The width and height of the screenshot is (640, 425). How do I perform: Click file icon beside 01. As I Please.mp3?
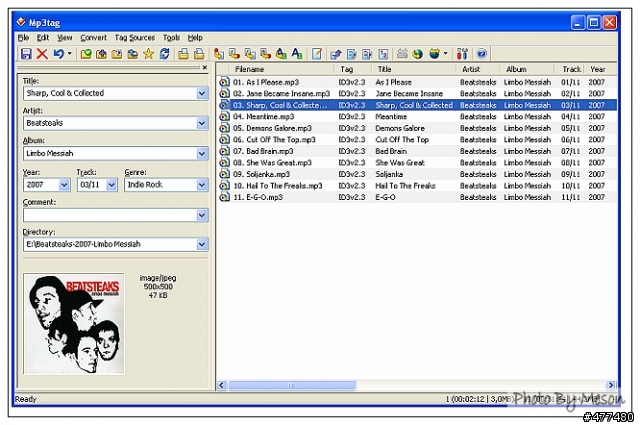[224, 82]
